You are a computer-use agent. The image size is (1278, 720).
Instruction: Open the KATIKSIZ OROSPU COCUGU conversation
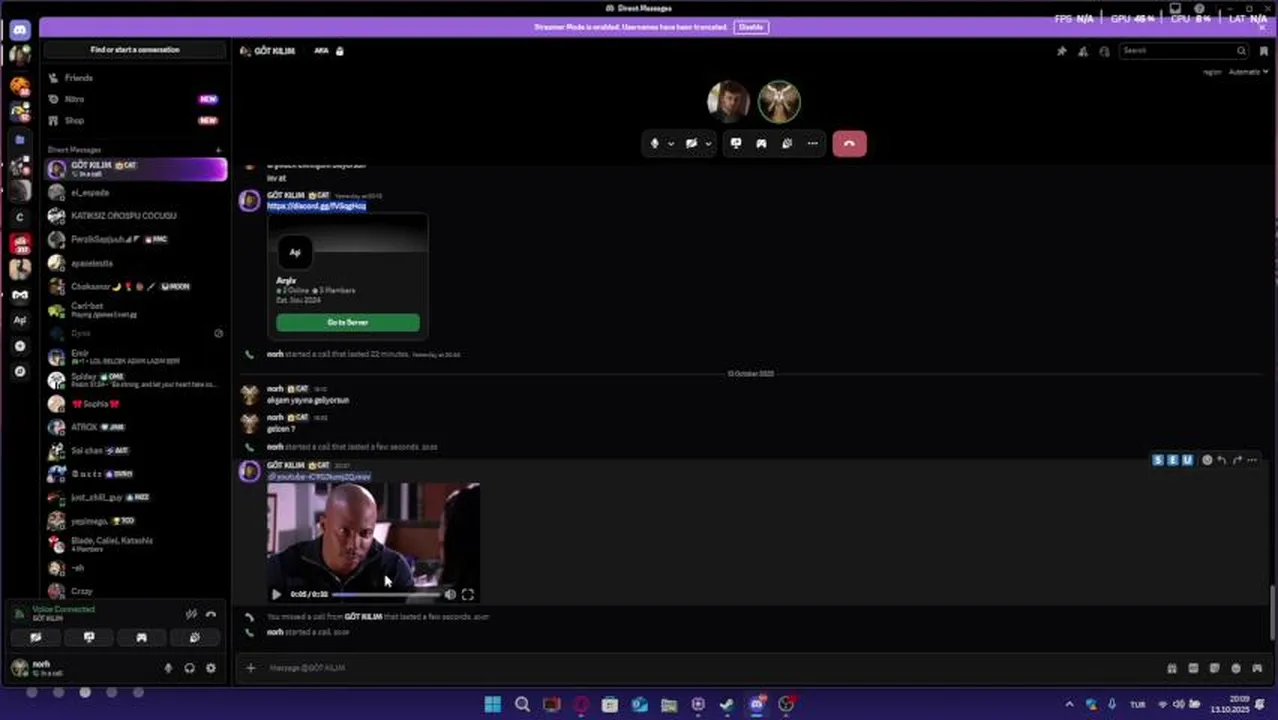click(135, 216)
